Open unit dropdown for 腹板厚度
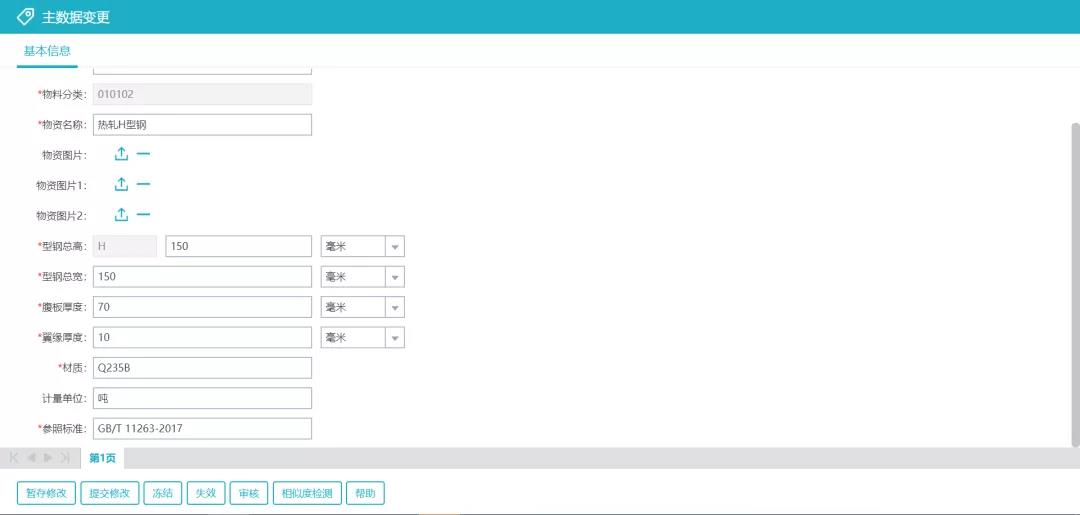1080x515 pixels. (x=395, y=307)
